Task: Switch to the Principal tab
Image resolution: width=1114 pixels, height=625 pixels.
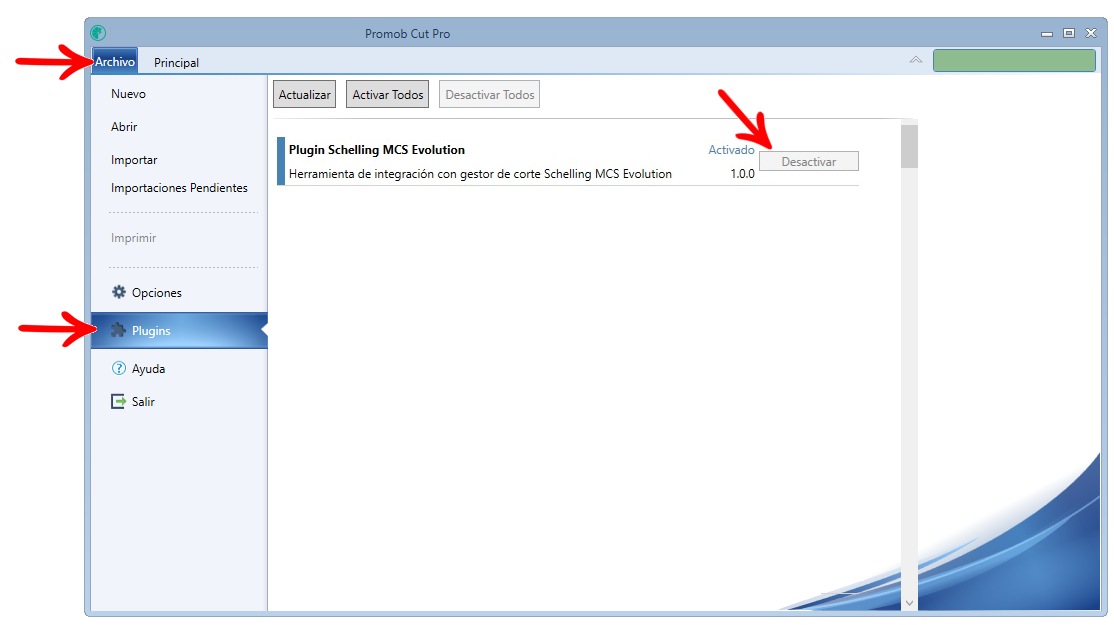Action: coord(176,62)
